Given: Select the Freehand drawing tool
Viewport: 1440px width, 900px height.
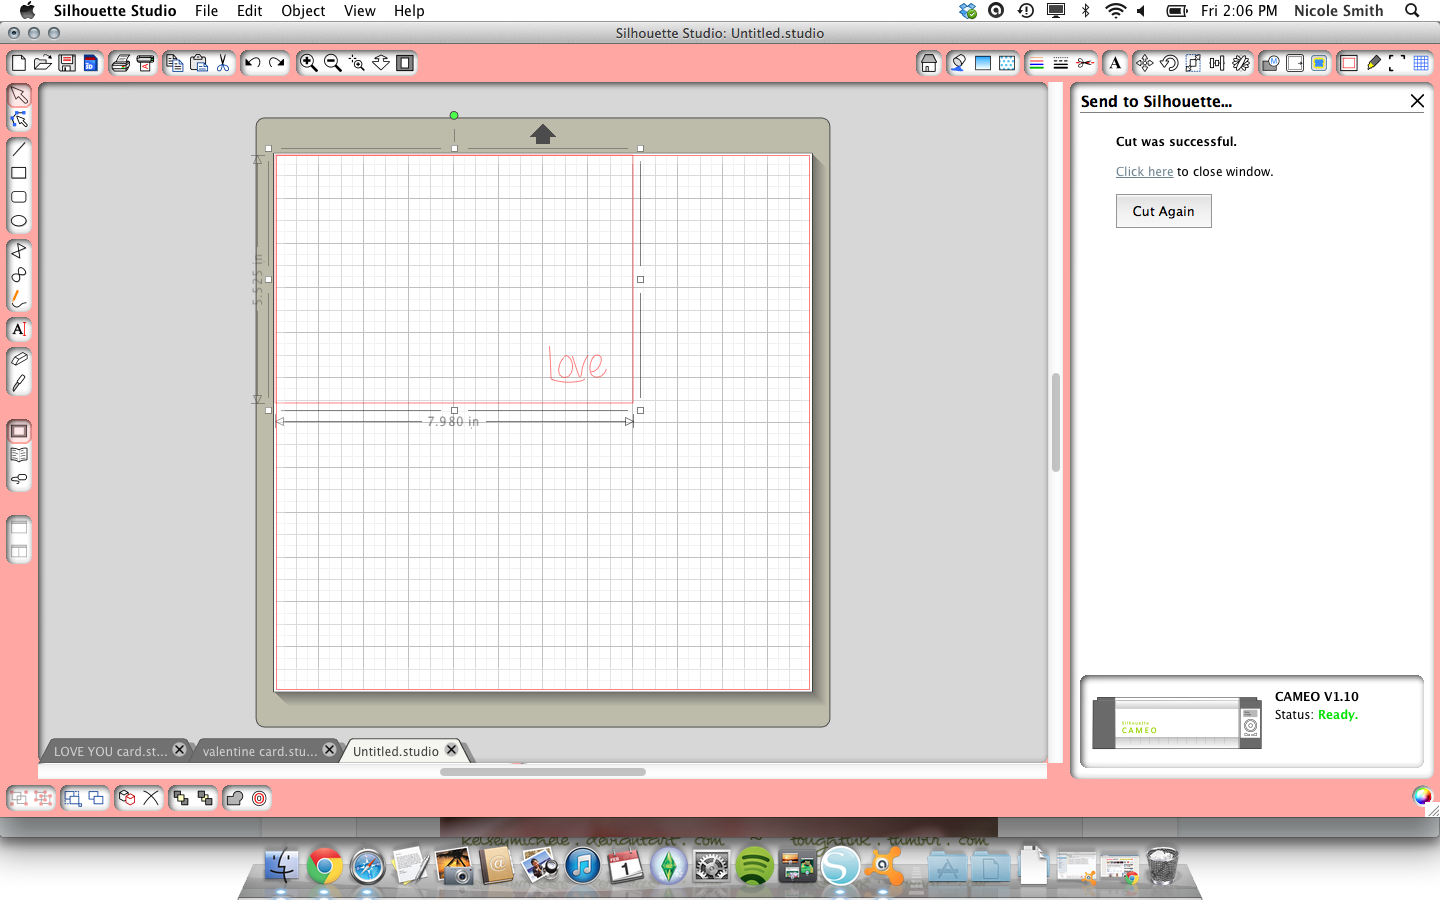Looking at the screenshot, I should click(19, 299).
